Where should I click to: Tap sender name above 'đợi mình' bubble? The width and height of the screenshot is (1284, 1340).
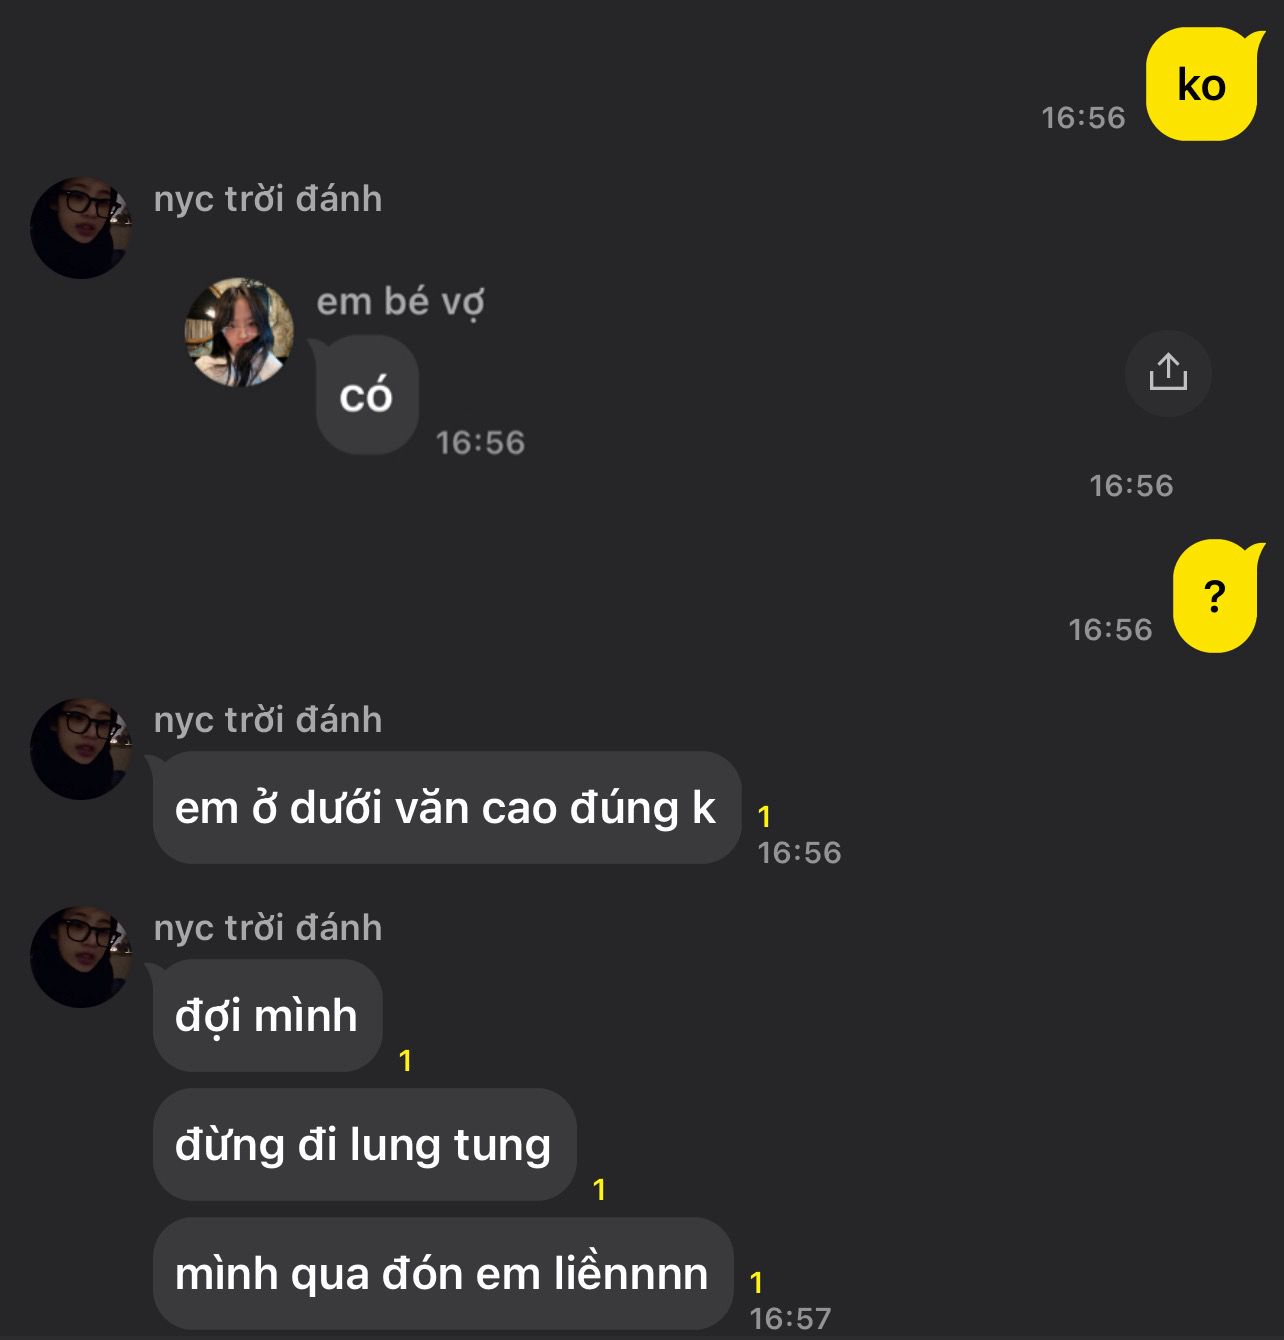pyautogui.click(x=268, y=927)
